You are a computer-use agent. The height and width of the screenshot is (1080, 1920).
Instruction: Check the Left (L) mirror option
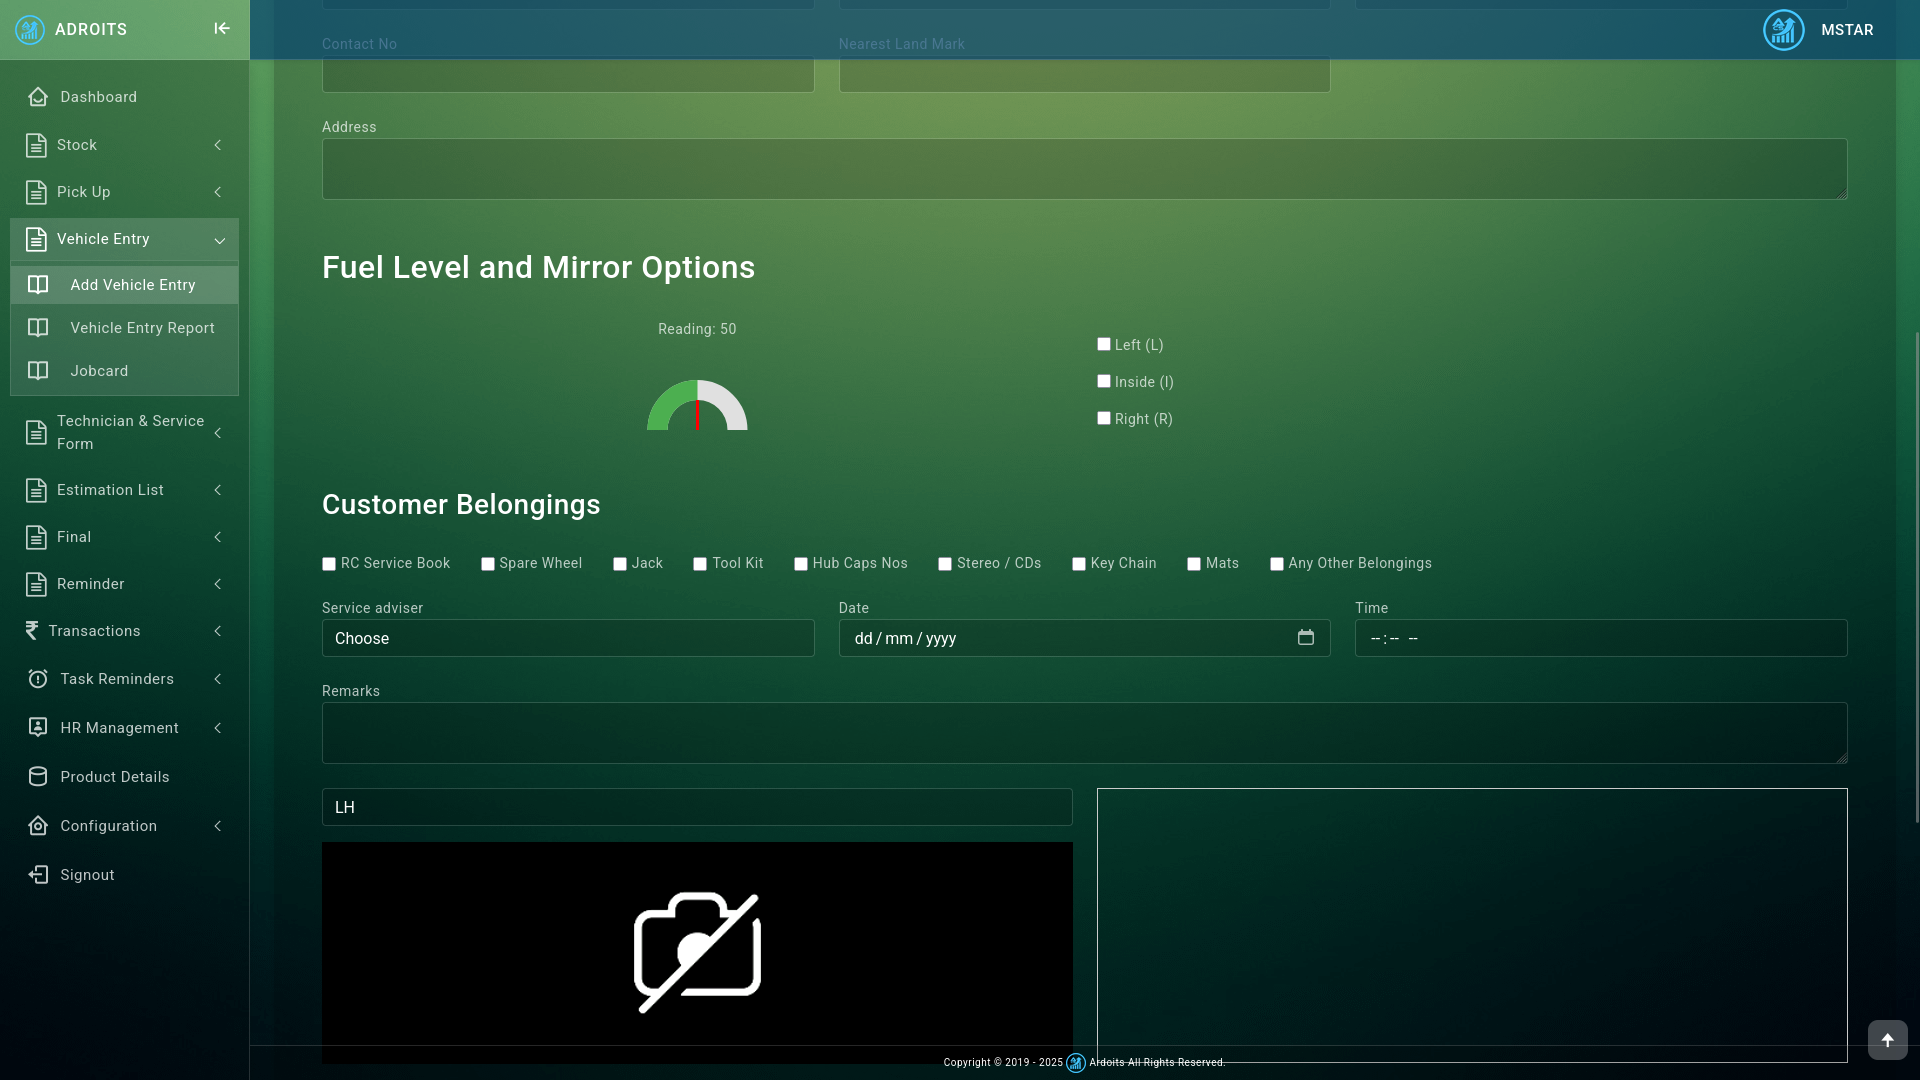click(1104, 344)
